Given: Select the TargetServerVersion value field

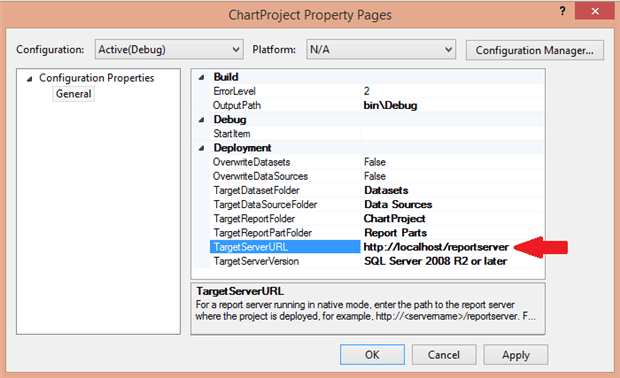Looking at the screenshot, I should (452, 261).
